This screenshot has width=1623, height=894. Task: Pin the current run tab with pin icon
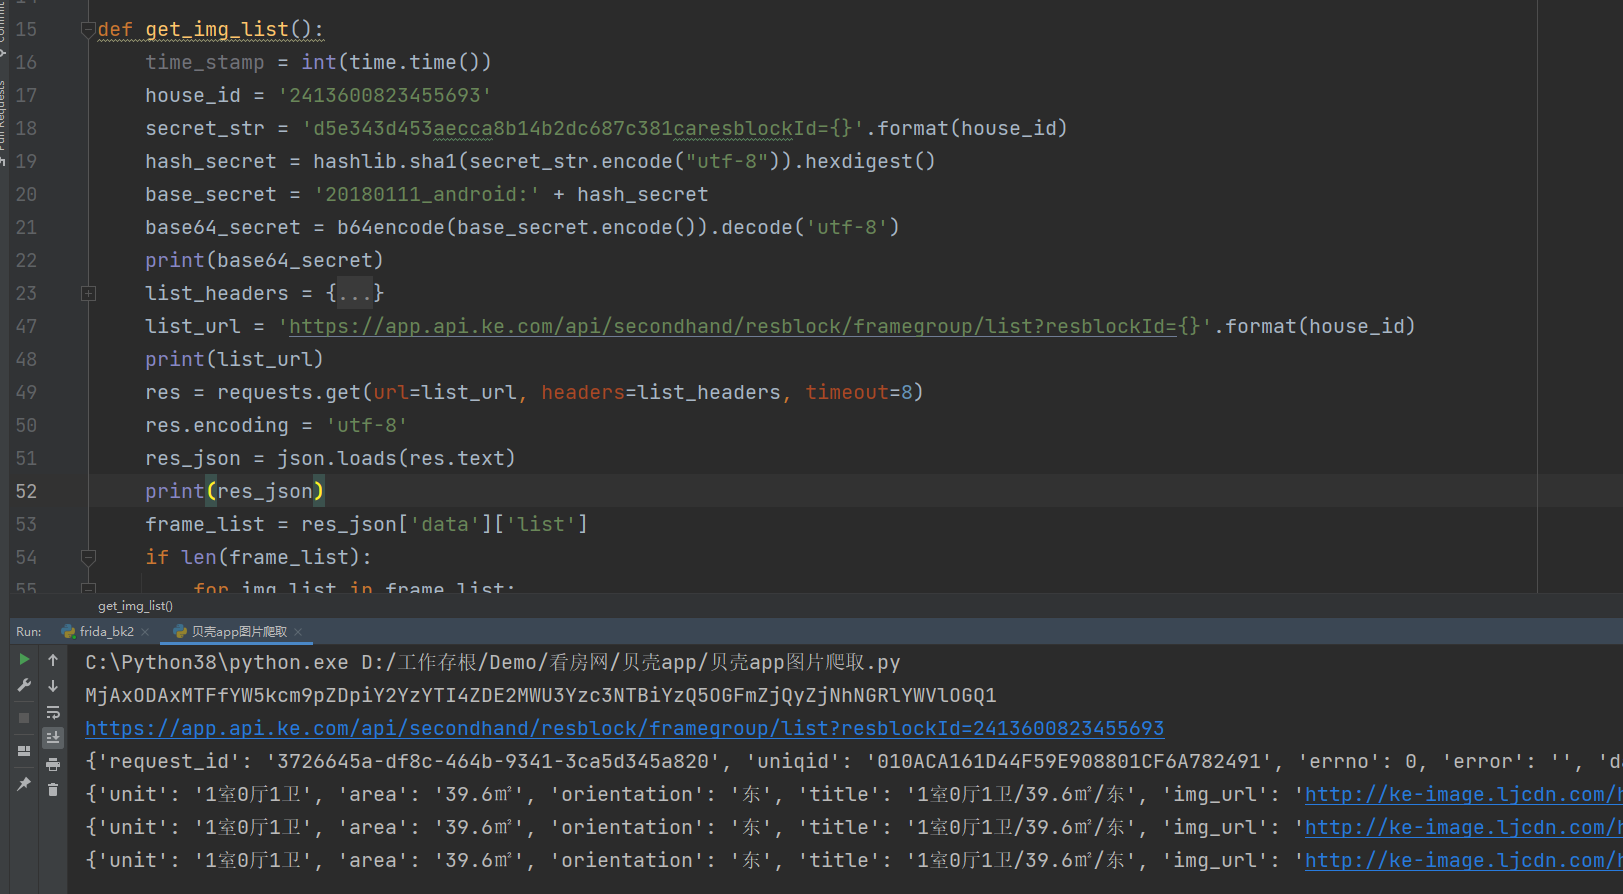point(24,784)
